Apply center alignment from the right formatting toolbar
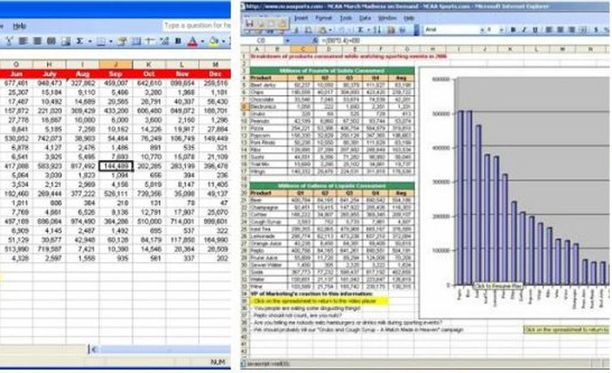The height and width of the screenshot is (373, 612). (560, 30)
